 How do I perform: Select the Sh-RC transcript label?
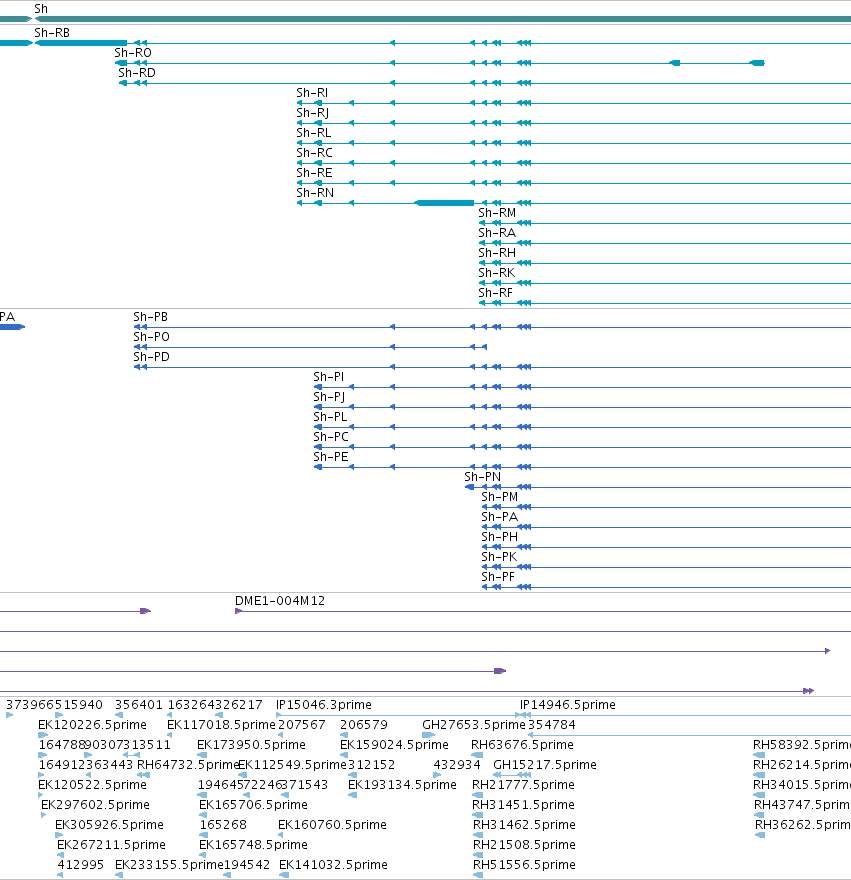coord(314,153)
